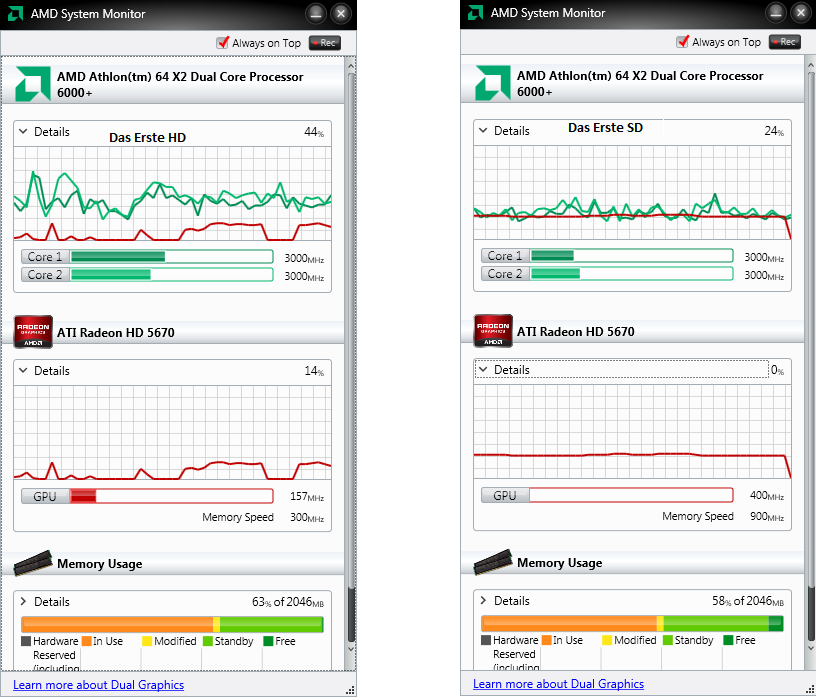Click the CPU usage graph in left window
816x697 pixels.
pyautogui.click(x=172, y=194)
